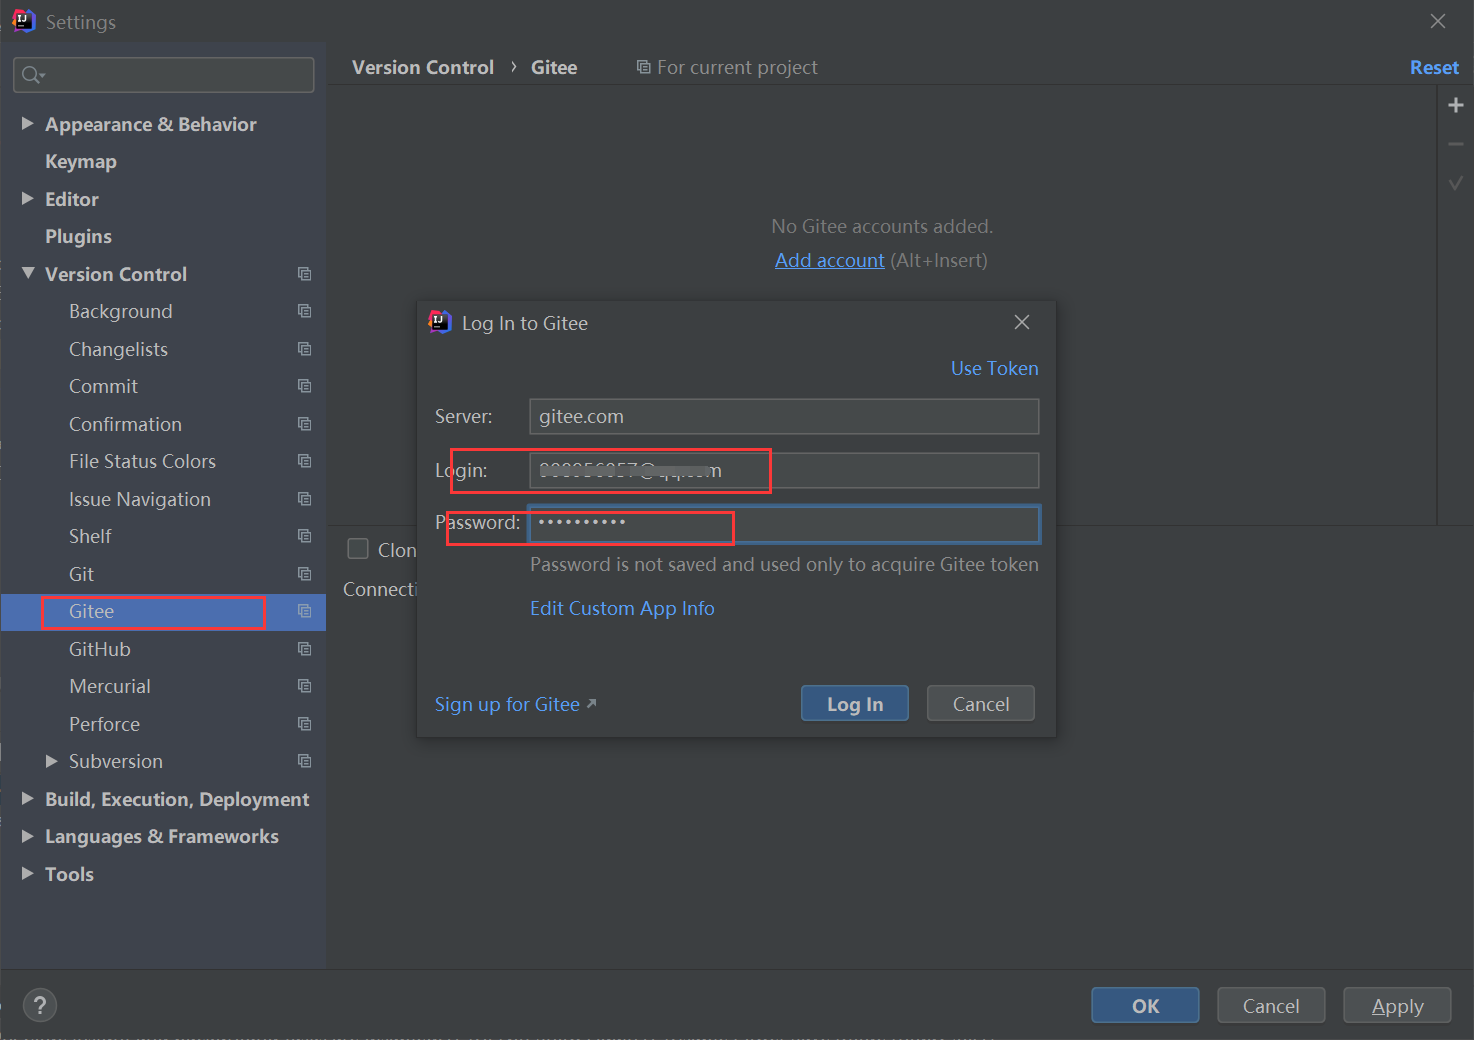Select Shelf settings page
1474x1040 pixels.
90,537
